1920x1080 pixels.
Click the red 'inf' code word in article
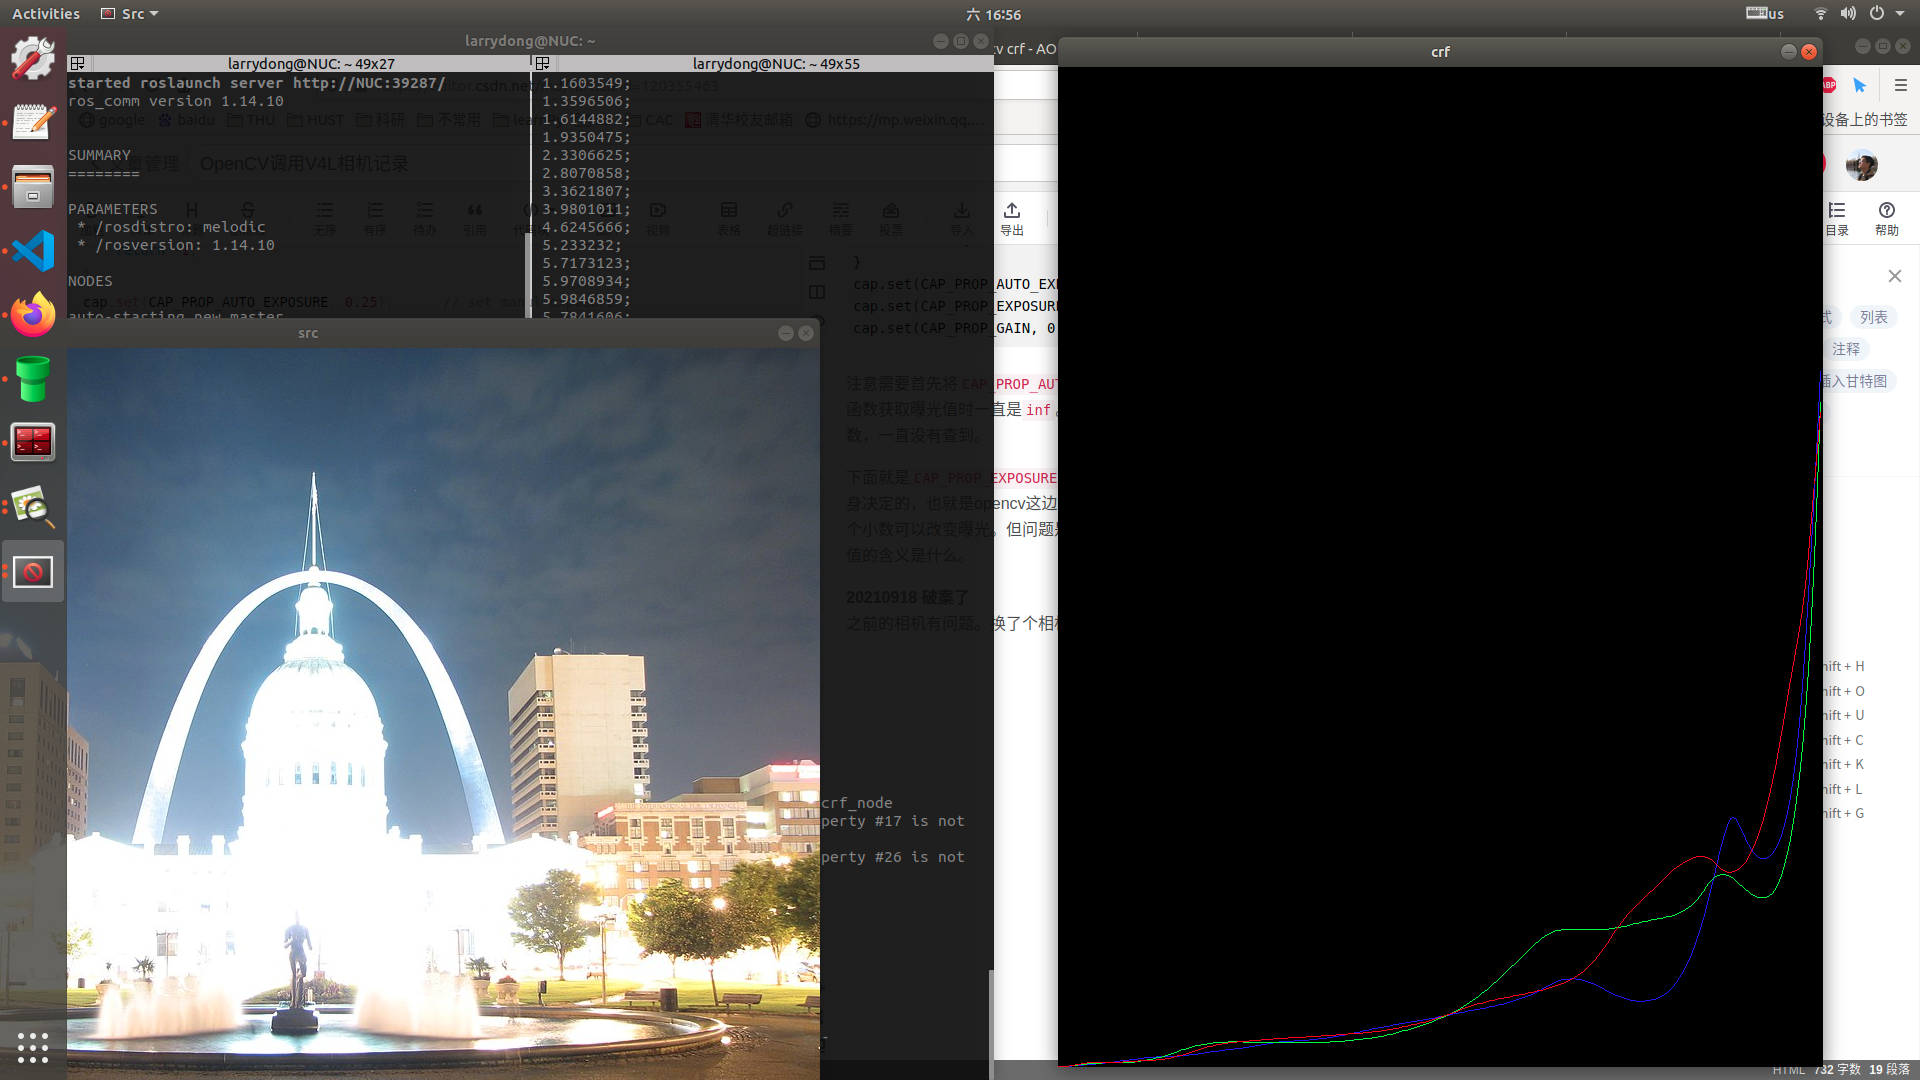click(x=1038, y=410)
